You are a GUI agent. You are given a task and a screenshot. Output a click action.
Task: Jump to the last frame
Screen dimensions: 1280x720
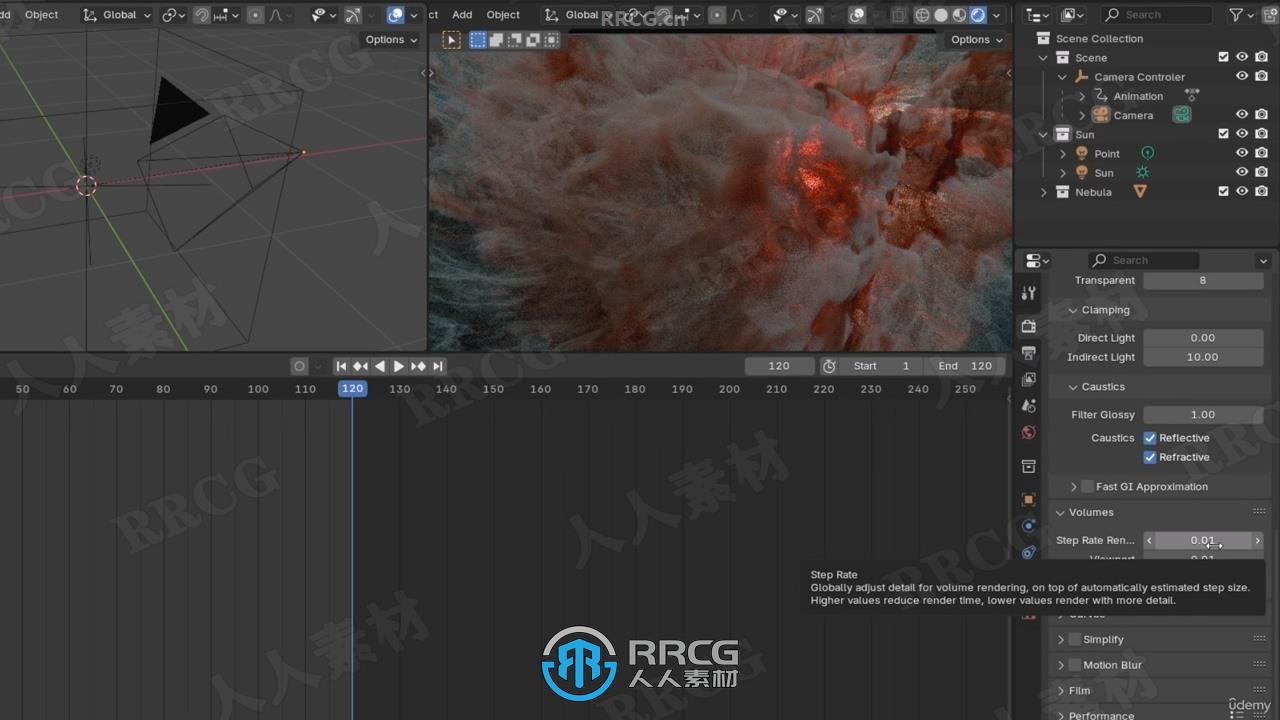click(x=437, y=366)
